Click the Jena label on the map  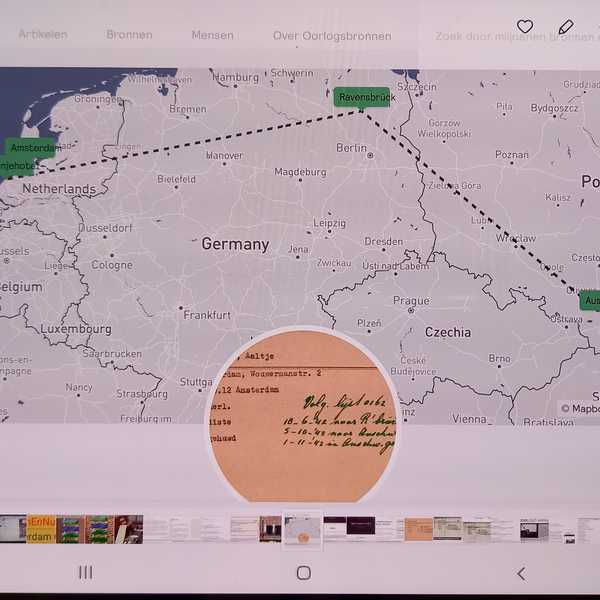click(x=298, y=249)
